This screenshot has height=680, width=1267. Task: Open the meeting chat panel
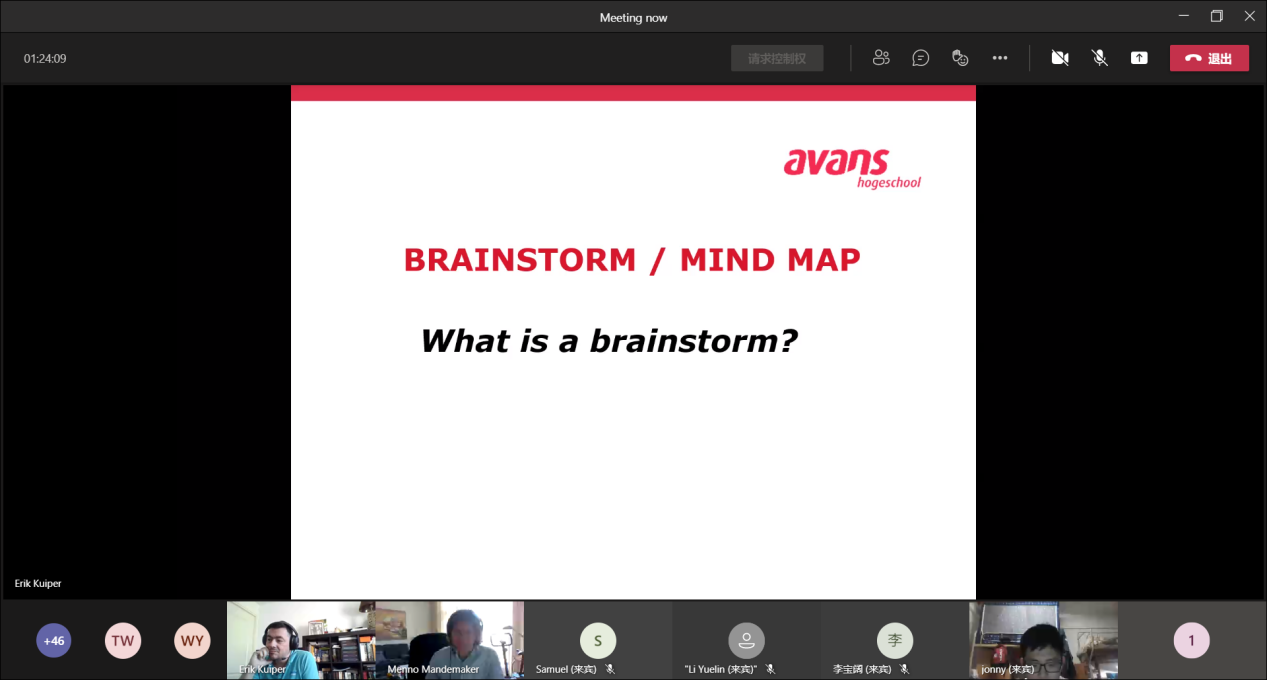pyautogui.click(x=920, y=58)
